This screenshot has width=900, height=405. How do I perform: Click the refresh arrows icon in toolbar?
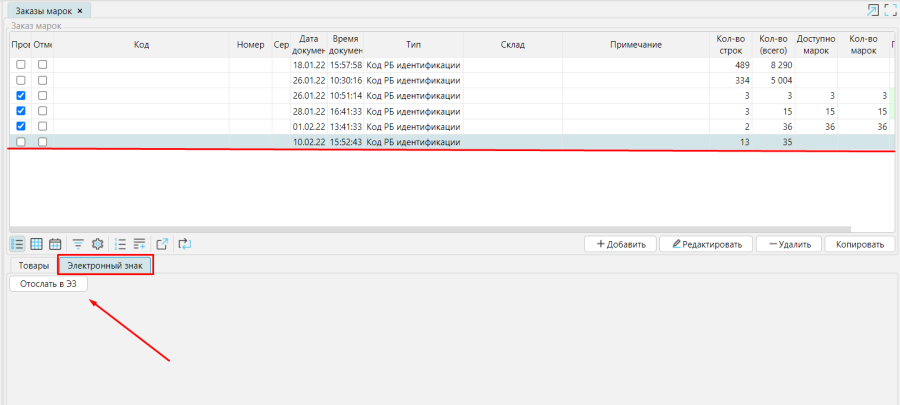coord(185,243)
